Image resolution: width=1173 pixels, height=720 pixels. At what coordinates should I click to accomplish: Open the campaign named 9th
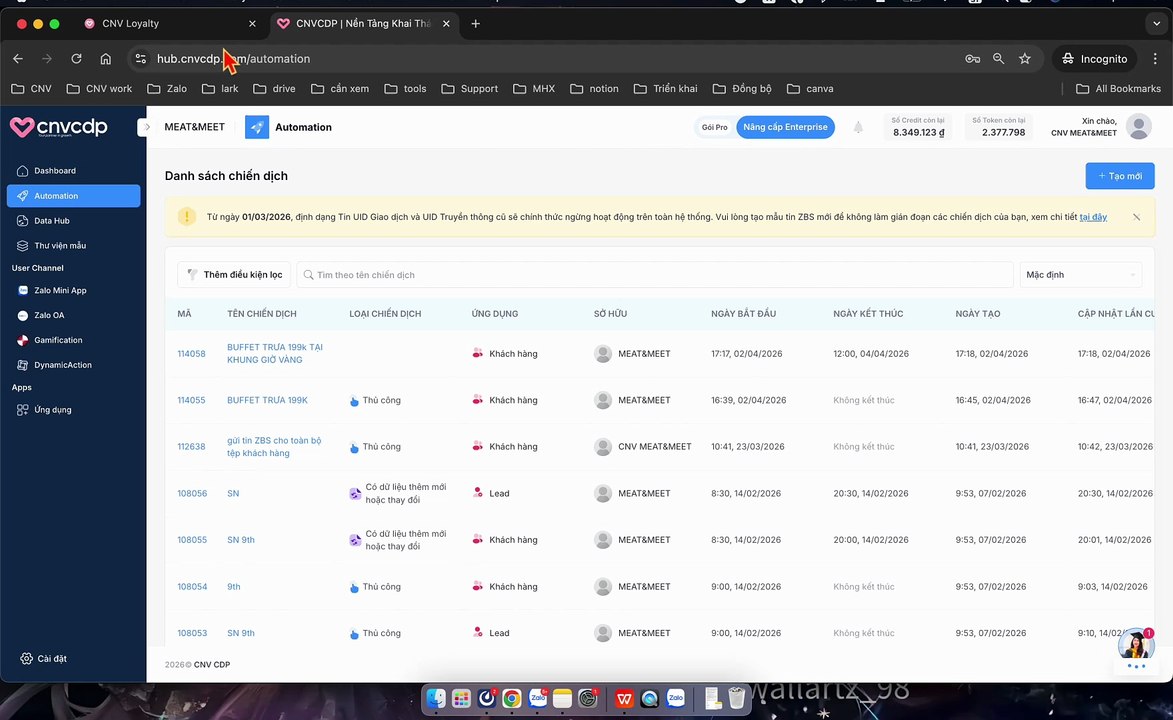(233, 587)
